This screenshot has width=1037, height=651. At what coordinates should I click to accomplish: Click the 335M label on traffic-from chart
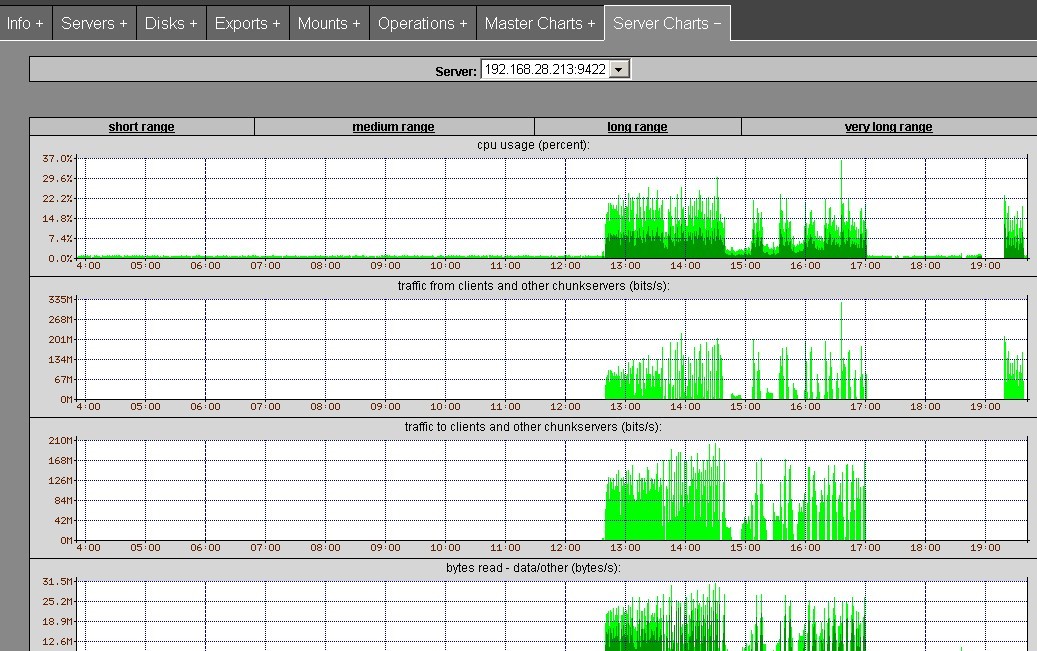(60, 300)
